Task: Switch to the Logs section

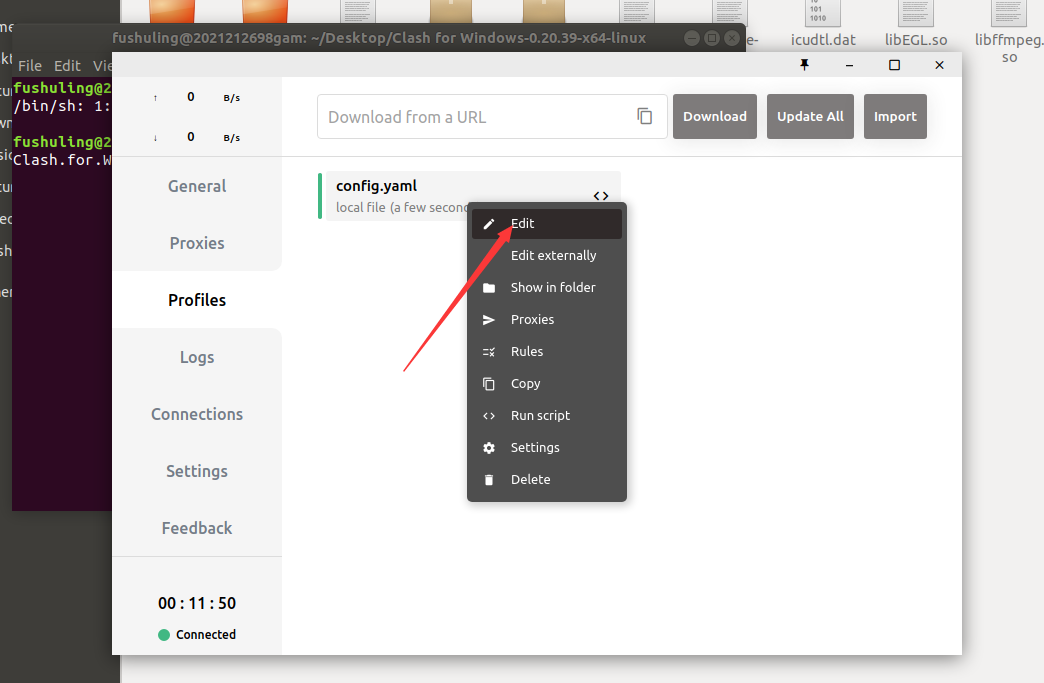Action: [197, 357]
